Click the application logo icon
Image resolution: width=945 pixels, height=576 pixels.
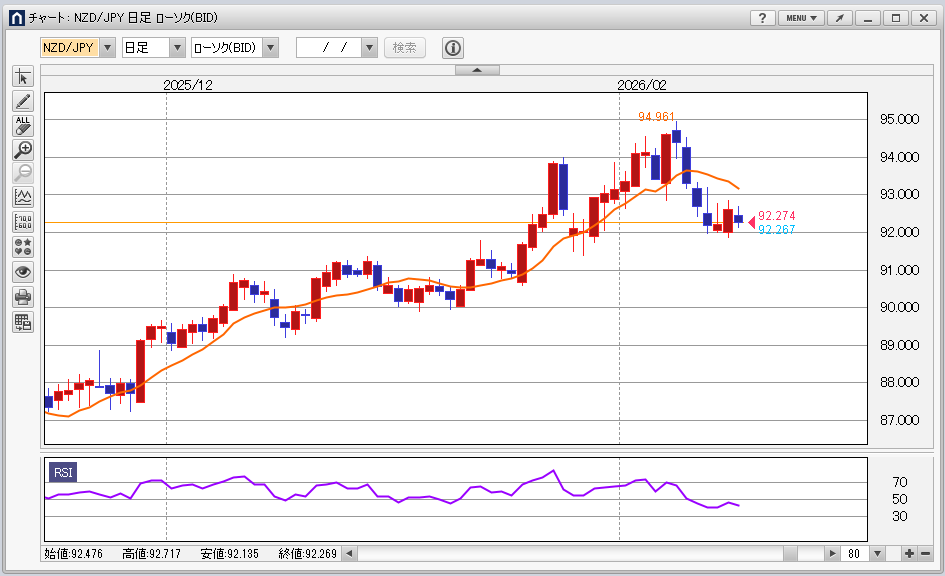tap(17, 18)
